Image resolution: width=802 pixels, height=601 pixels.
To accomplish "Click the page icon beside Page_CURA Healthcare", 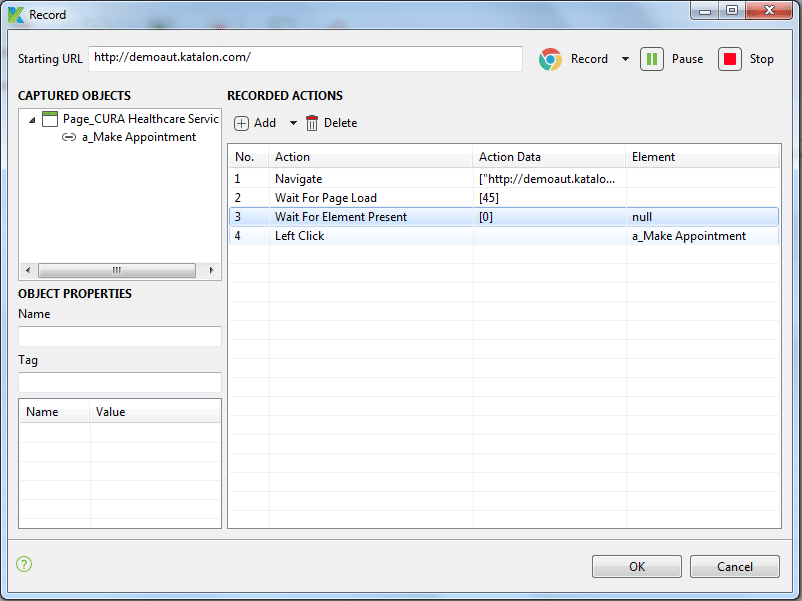I will (x=50, y=119).
